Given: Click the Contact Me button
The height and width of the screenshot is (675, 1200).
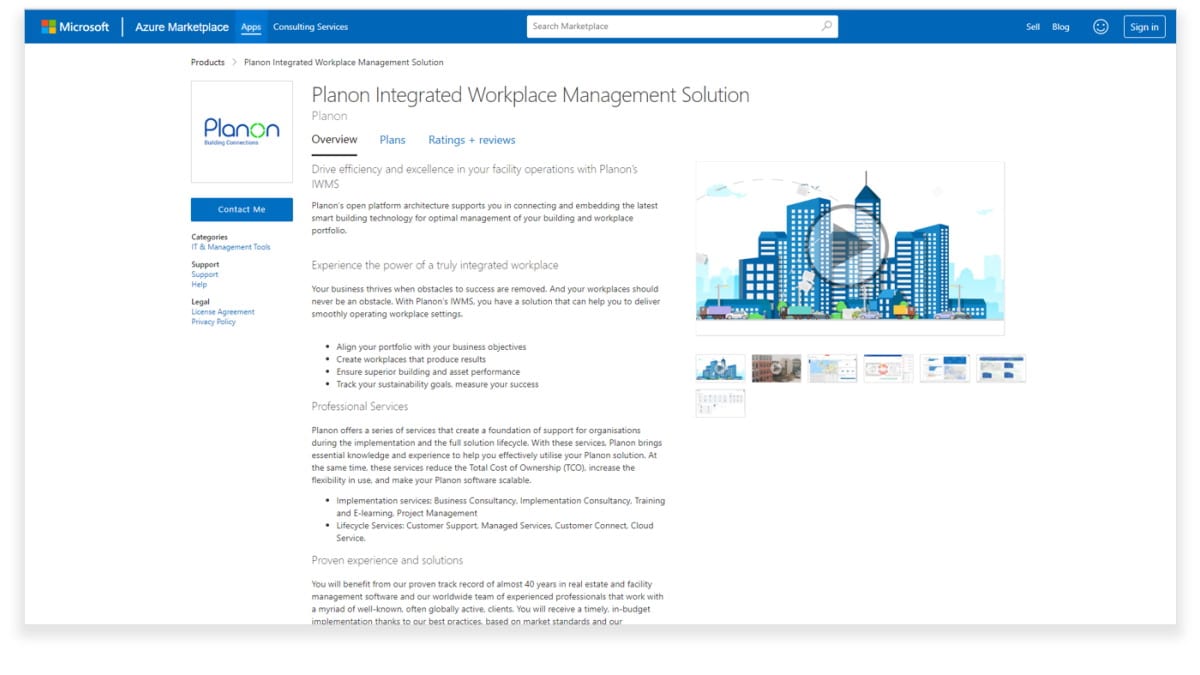Looking at the screenshot, I should coord(241,209).
